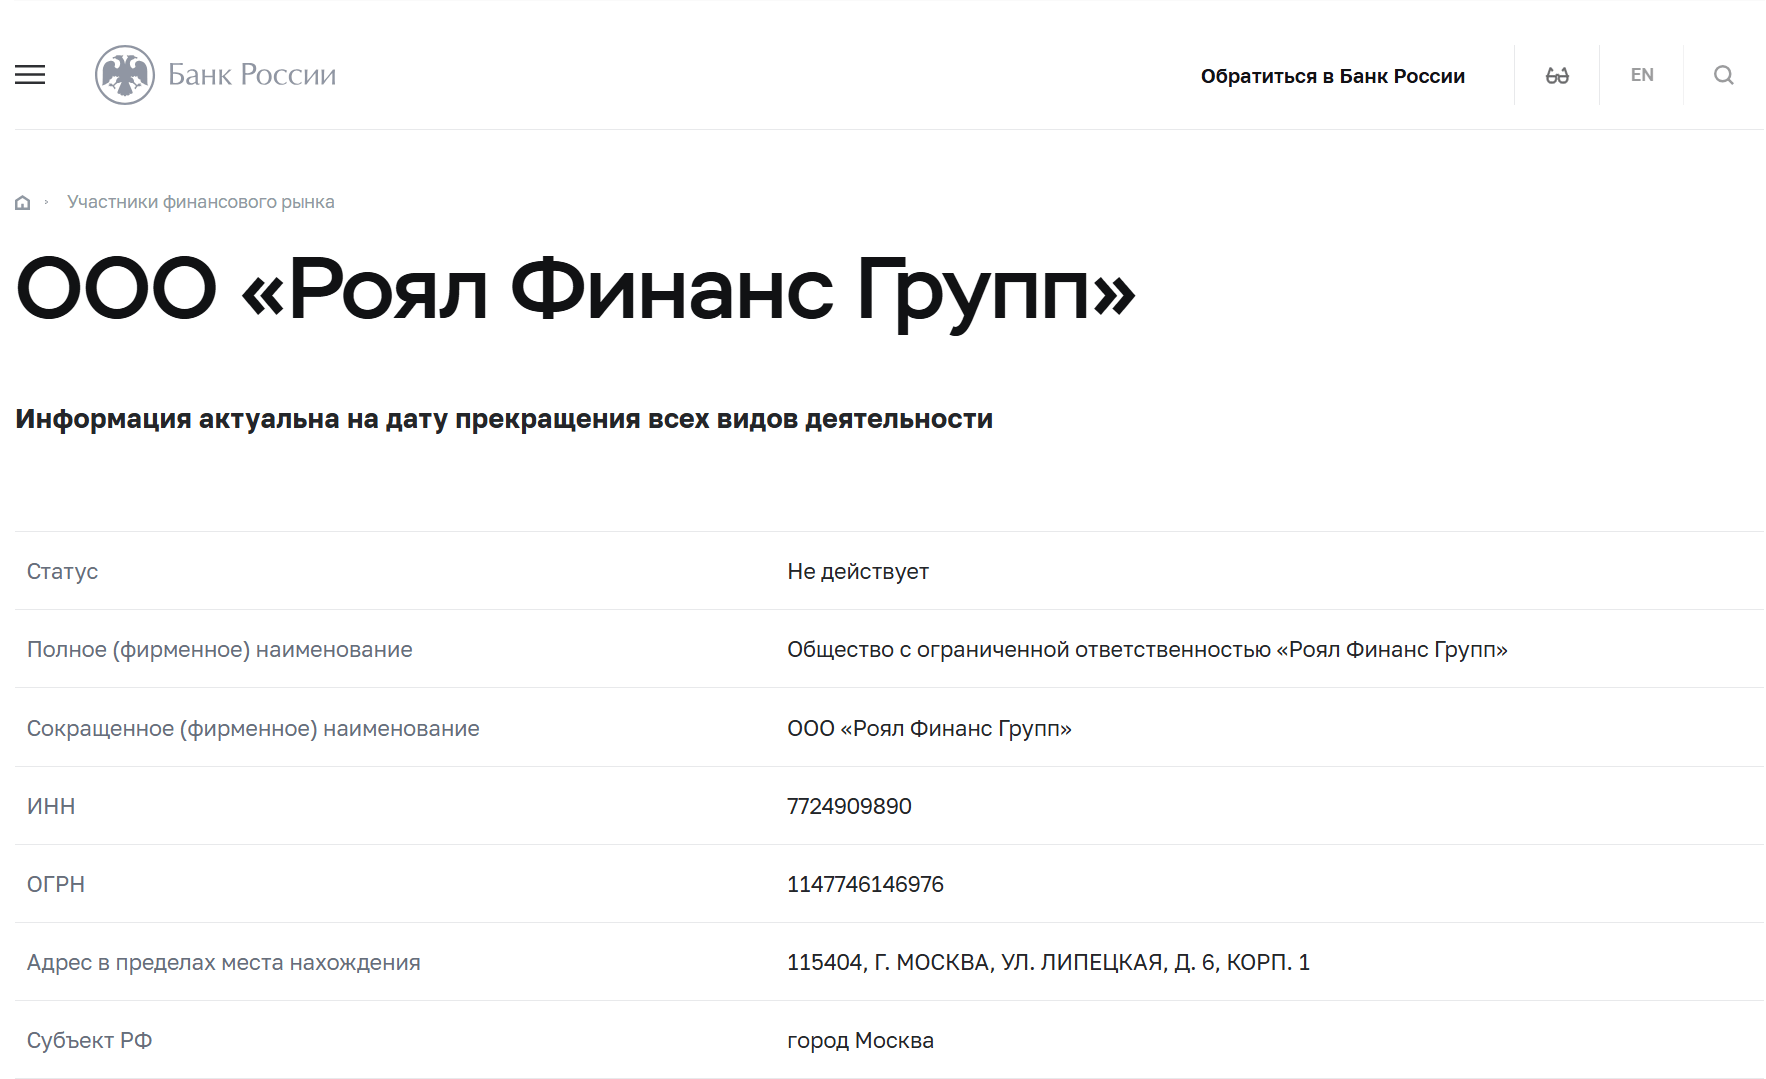Viewport: 1766px width, 1079px height.
Task: Click the «Статус» row label
Action: (x=62, y=571)
